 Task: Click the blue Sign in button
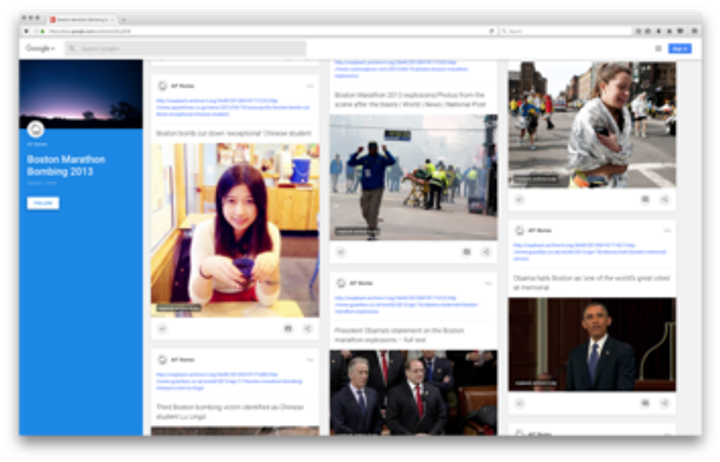[680, 48]
